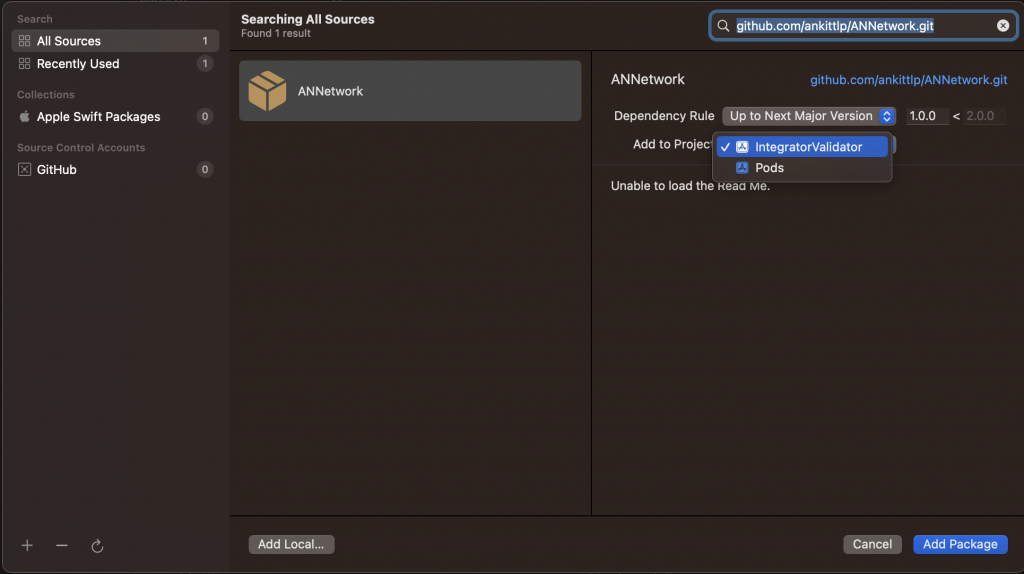Click GitHub account icon
Viewport: 1024px width, 574px height.
click(x=24, y=169)
